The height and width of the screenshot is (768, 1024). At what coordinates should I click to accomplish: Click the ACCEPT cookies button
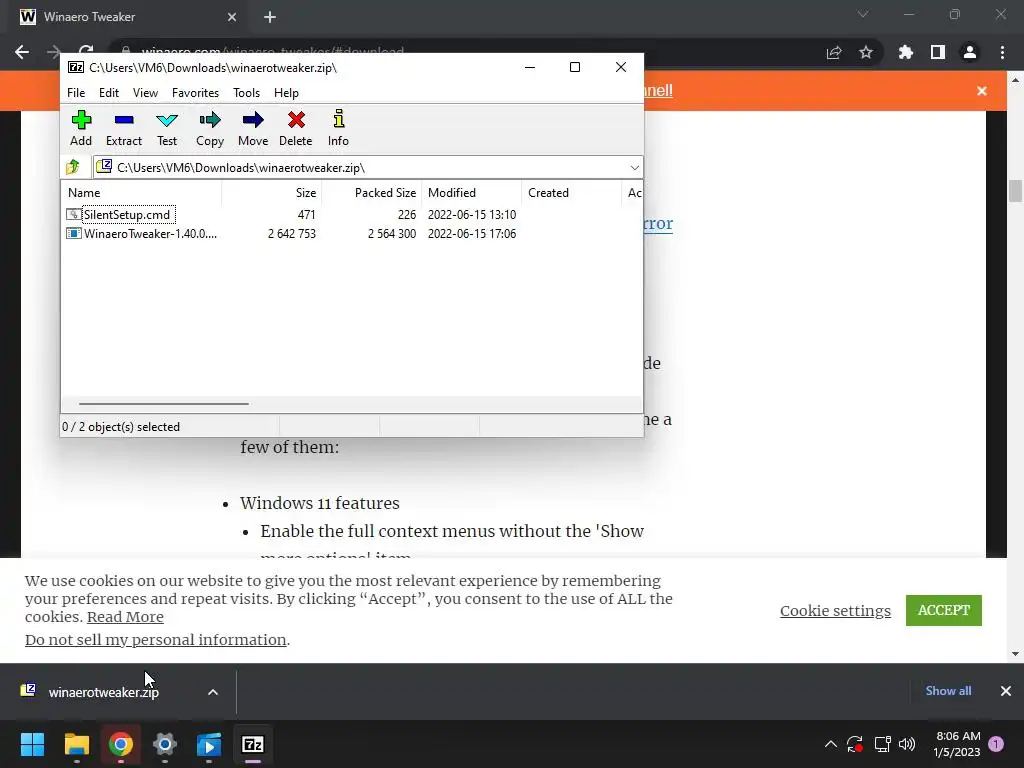pos(944,610)
